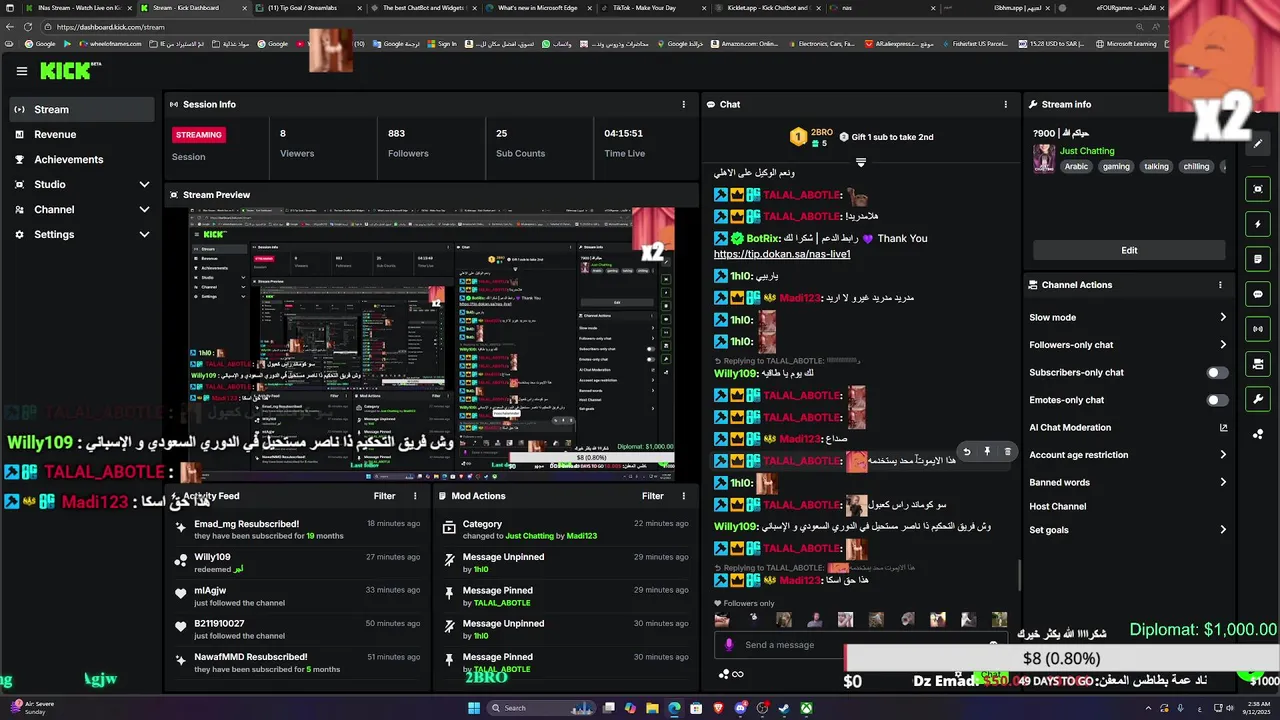Open AI Chat Moderation external link icon
Viewport: 1280px width, 720px height.
(1223, 427)
